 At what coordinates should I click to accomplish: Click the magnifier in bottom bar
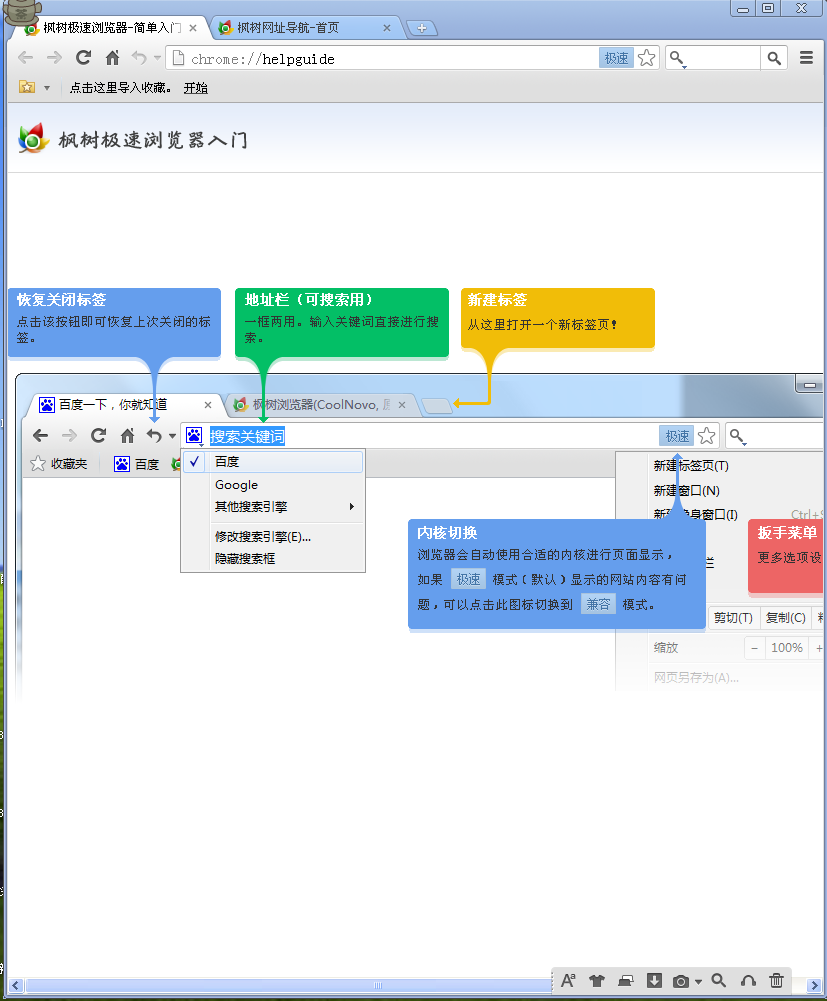pyautogui.click(x=719, y=981)
